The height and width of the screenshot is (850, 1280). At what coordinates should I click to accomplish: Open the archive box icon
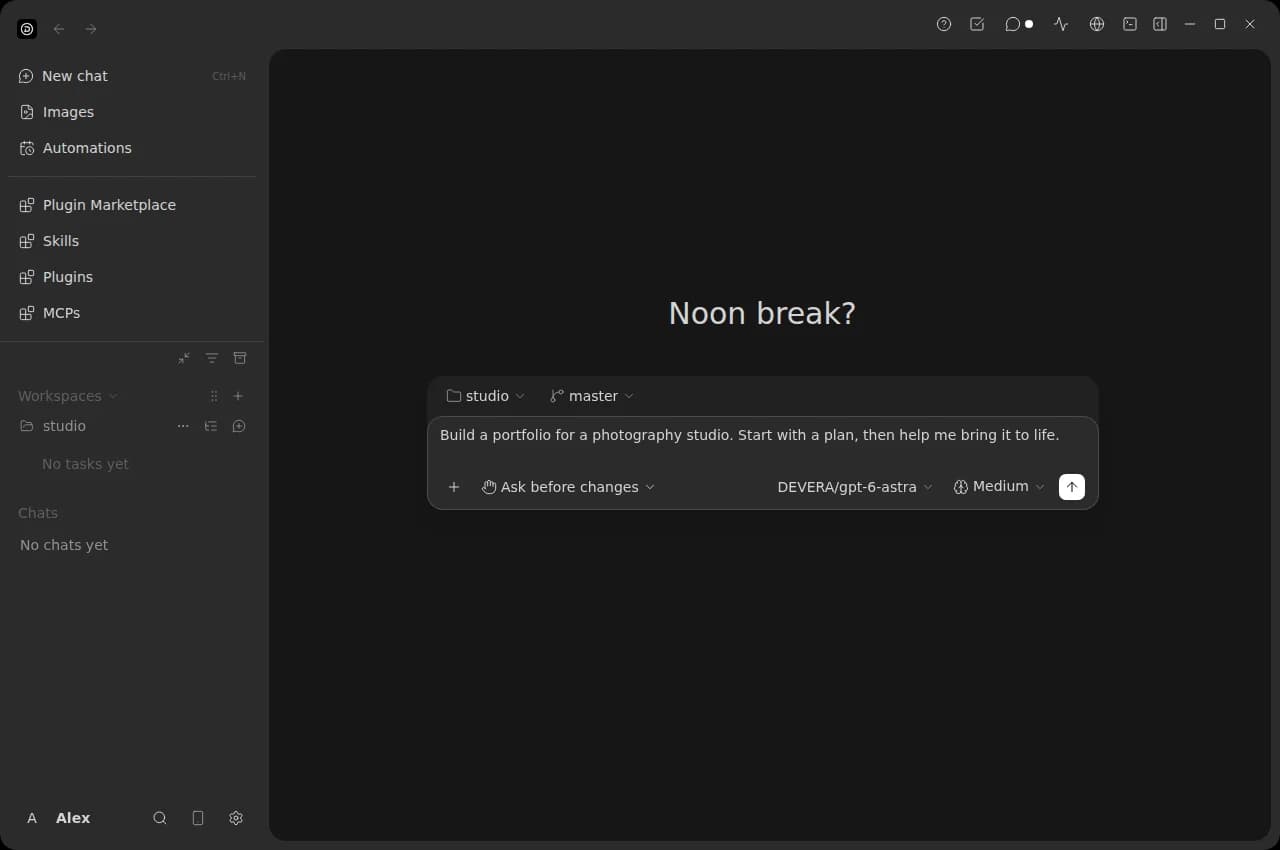(x=240, y=358)
